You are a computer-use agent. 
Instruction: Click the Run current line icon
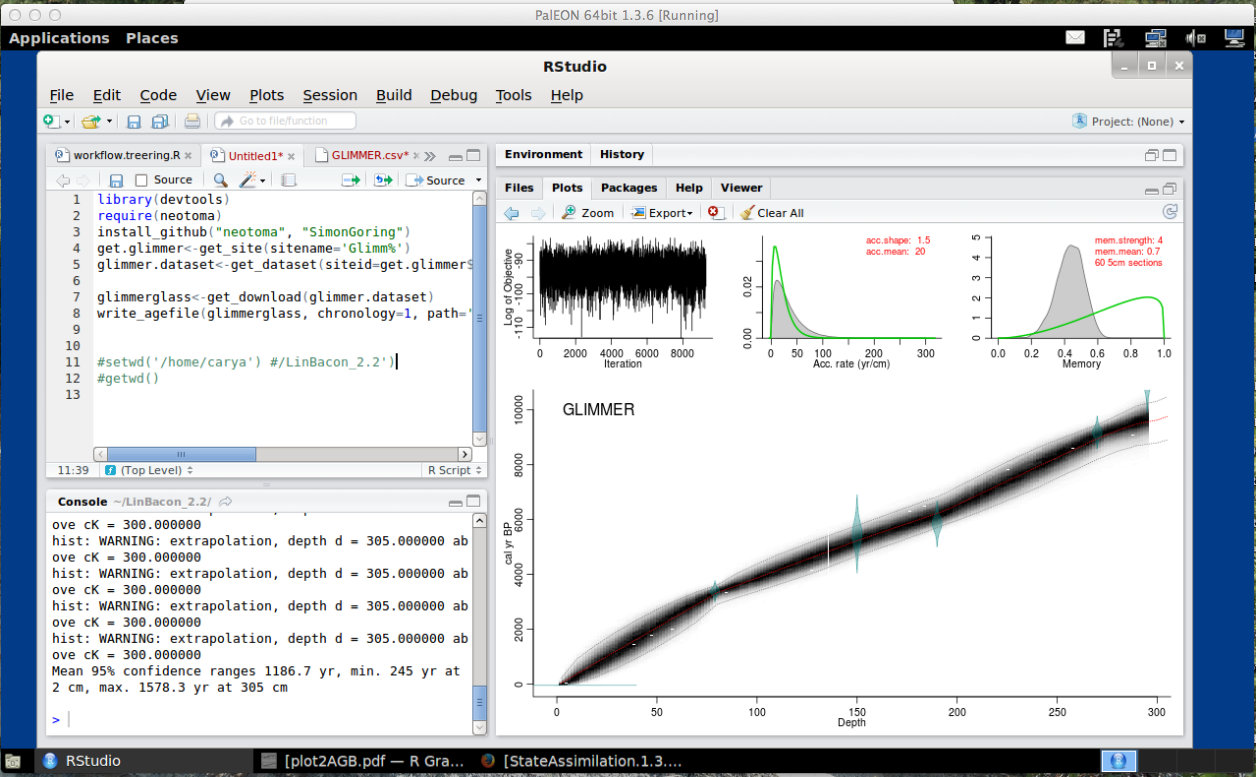351,180
